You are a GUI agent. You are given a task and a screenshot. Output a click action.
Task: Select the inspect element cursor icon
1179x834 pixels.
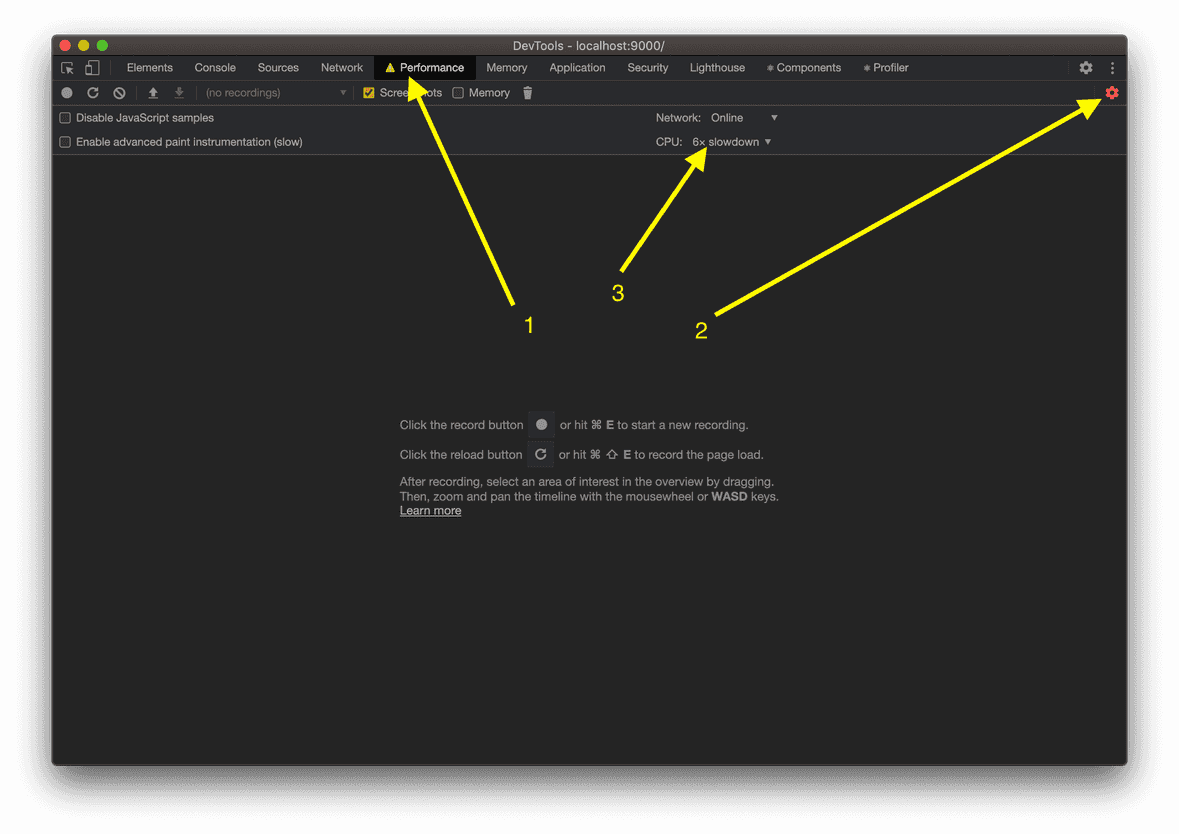tap(65, 67)
